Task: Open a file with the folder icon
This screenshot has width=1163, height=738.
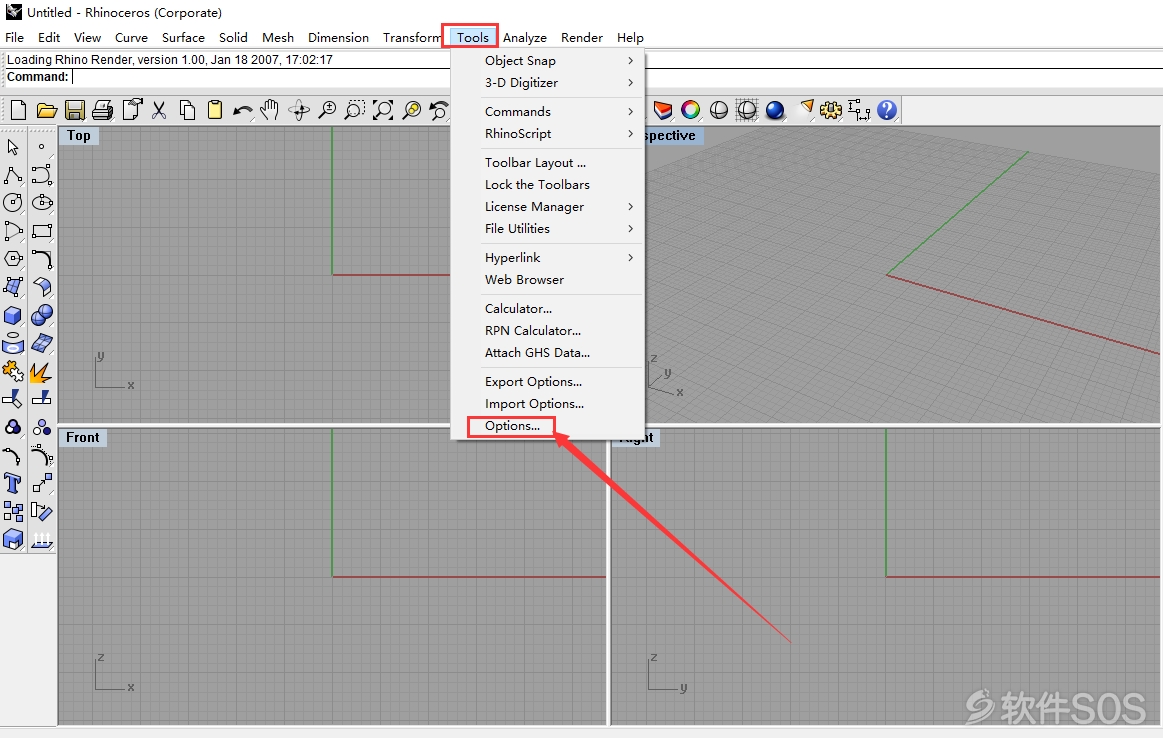Action: 47,111
